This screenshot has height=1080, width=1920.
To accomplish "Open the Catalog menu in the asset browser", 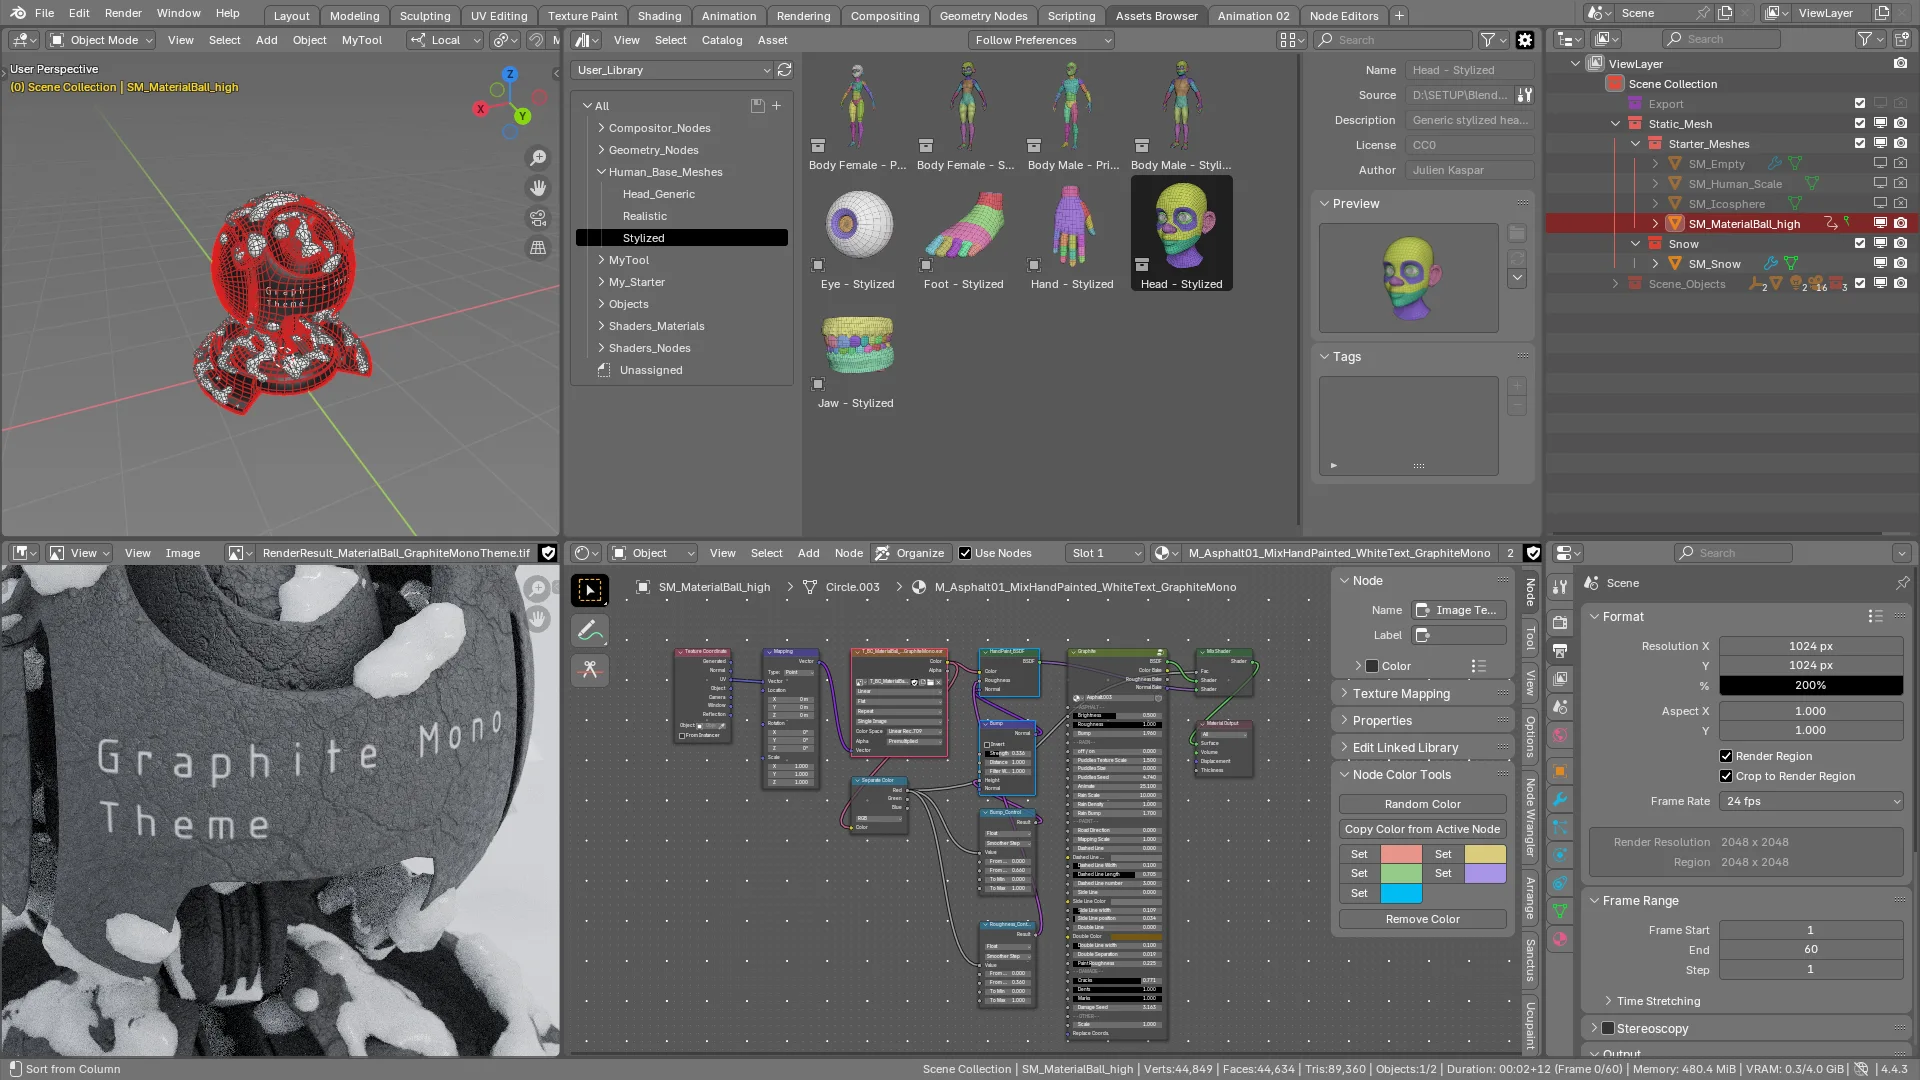I will [x=722, y=40].
